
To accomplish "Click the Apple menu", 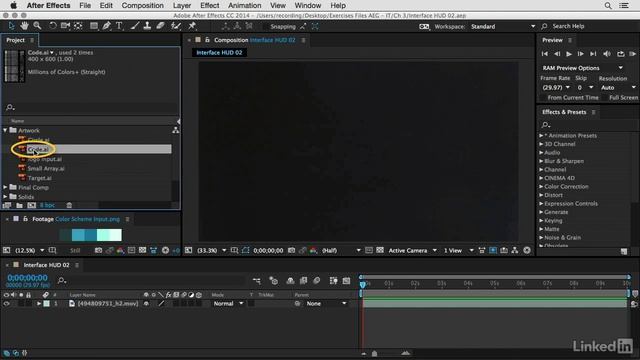I will point(13,5).
